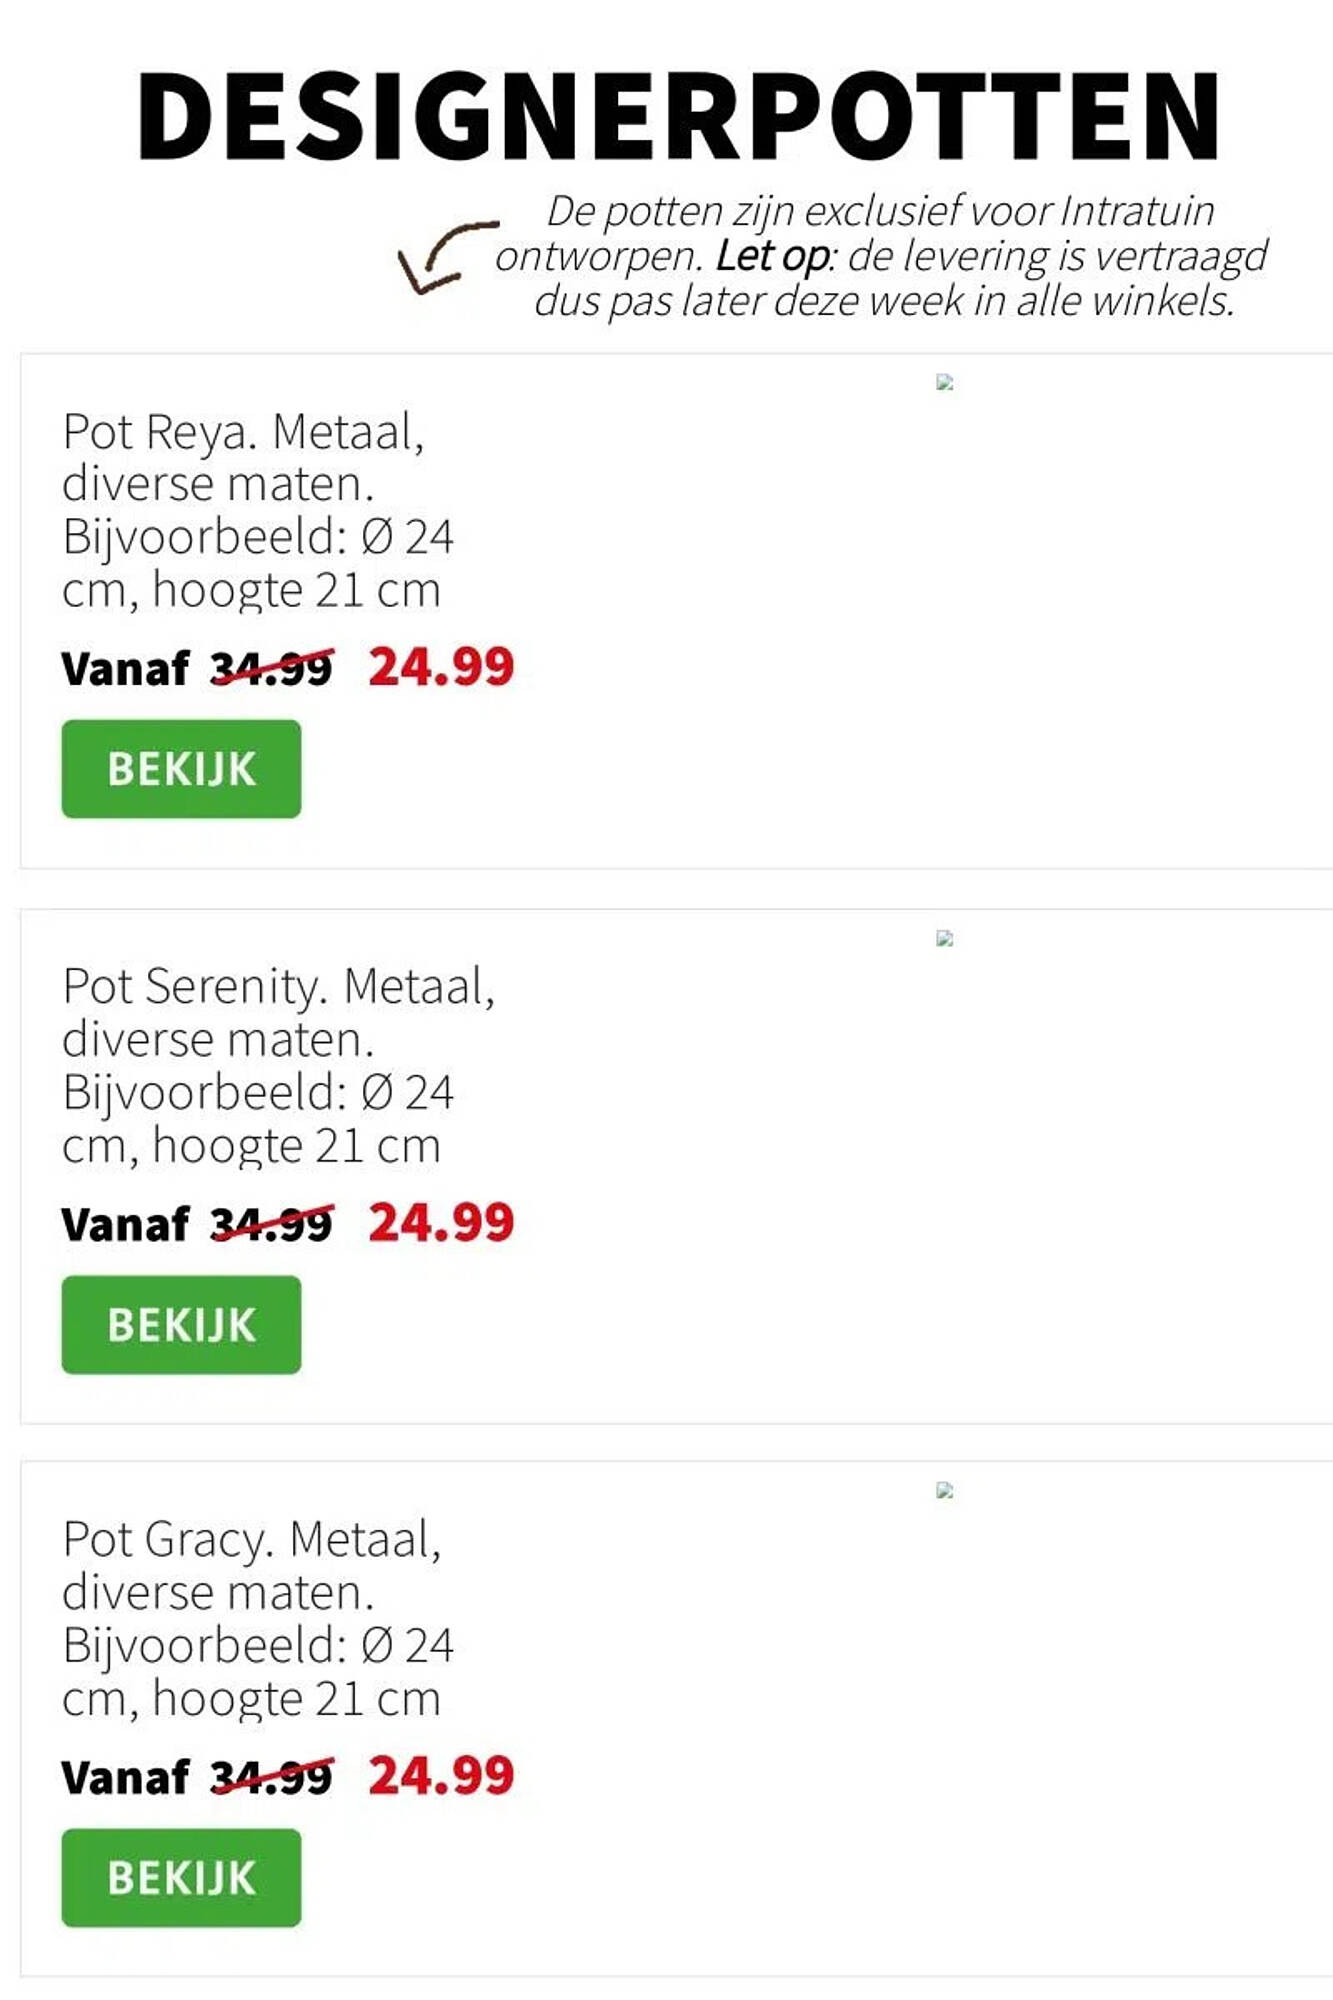Click the hand-drawn arrow icon below the heading

446,257
